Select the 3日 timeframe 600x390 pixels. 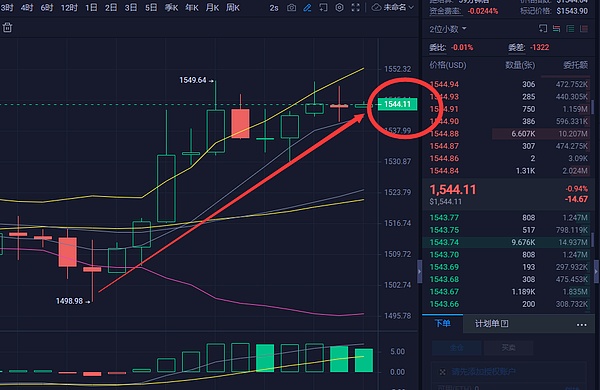pos(131,8)
